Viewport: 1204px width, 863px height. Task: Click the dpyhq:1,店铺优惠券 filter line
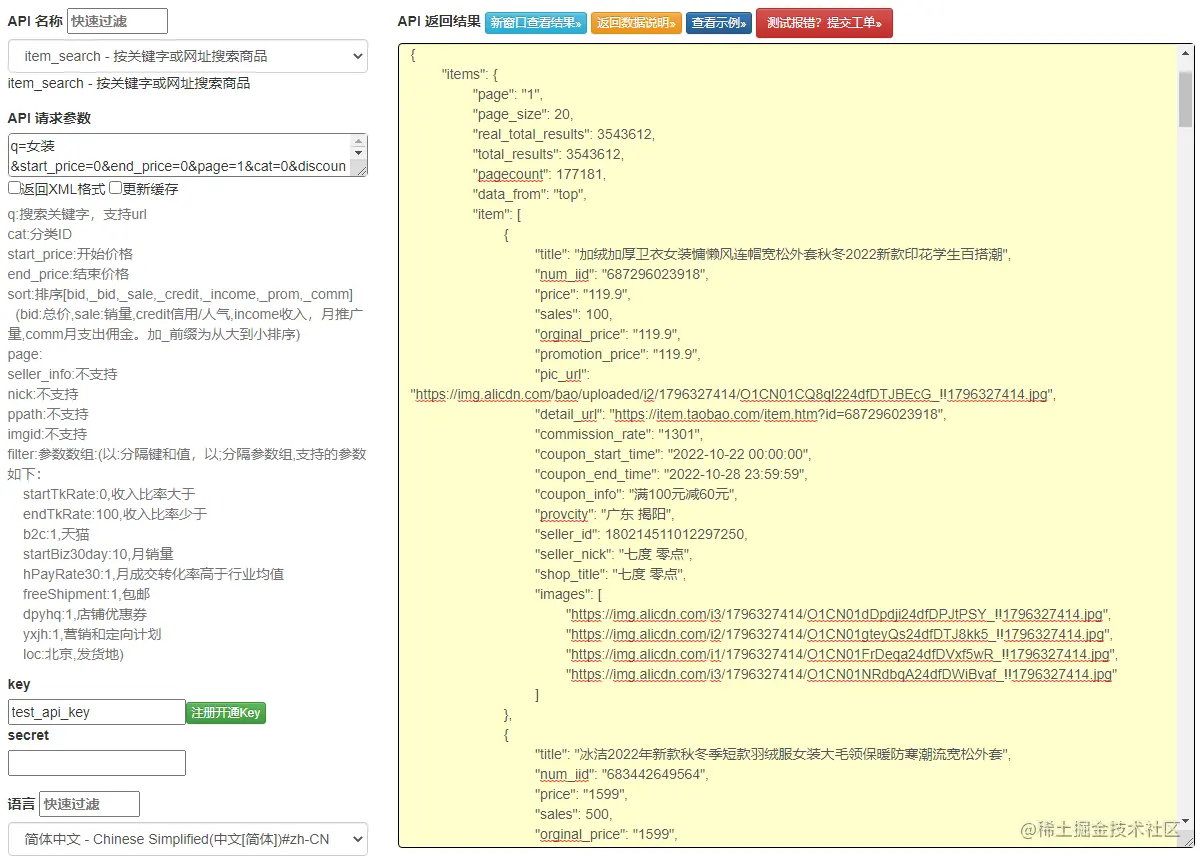(85, 614)
